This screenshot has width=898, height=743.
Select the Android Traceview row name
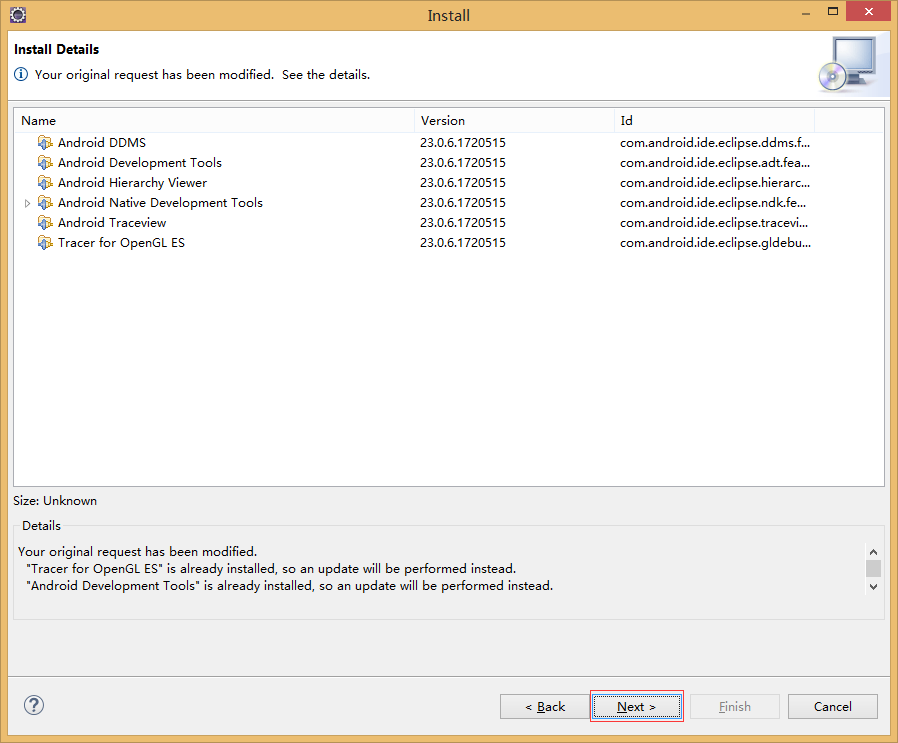(112, 222)
